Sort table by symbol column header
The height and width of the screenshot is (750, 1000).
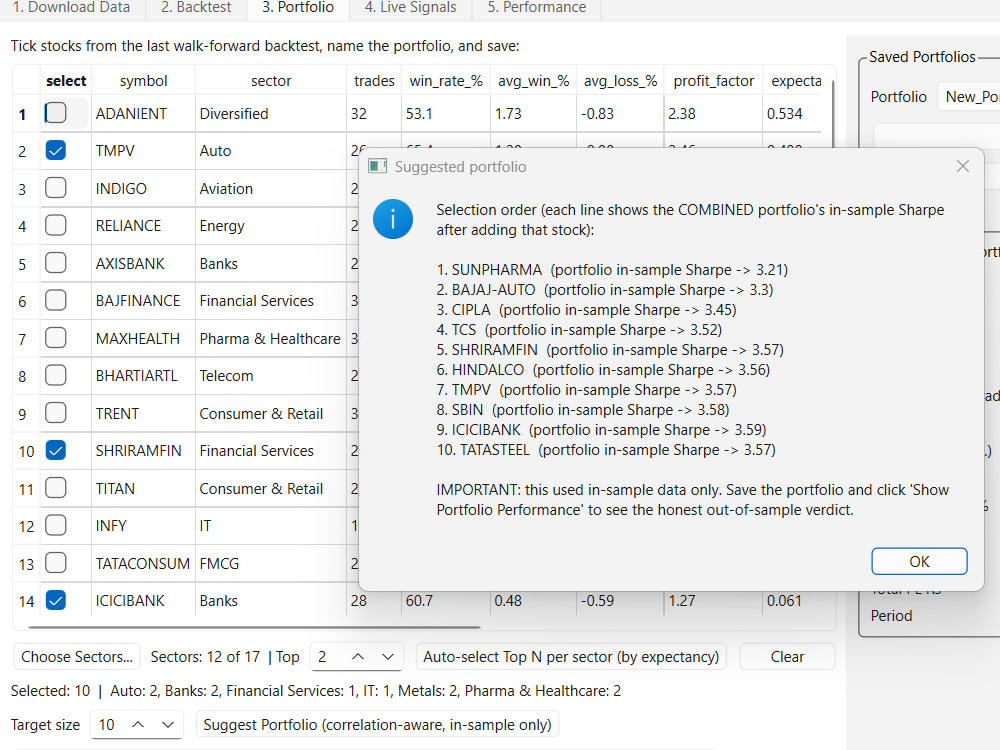143,81
